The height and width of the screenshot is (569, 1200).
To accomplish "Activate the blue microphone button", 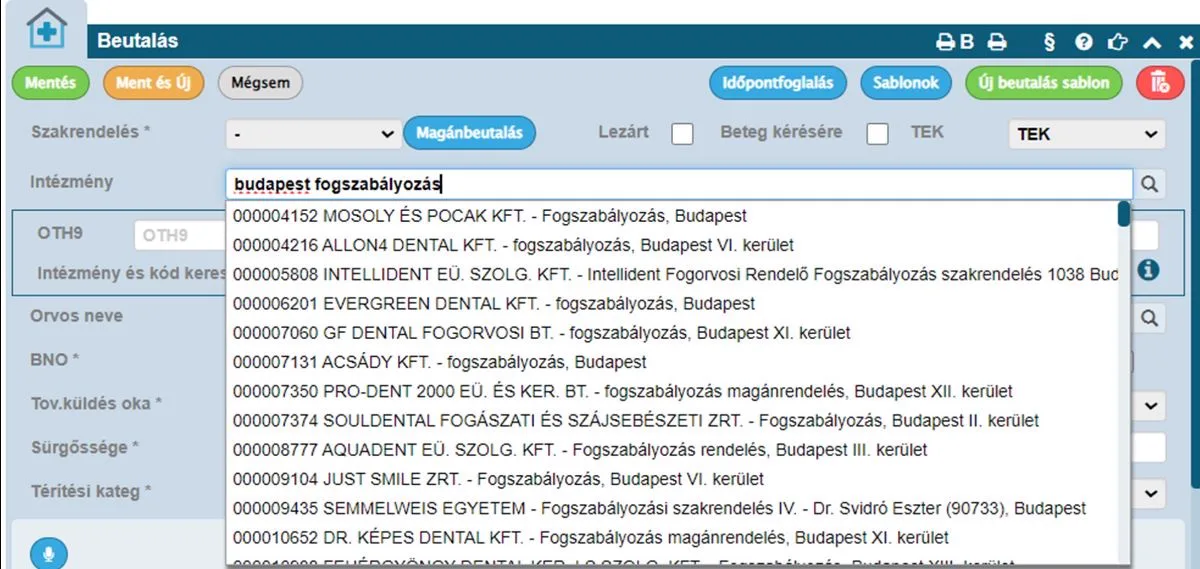I will pos(48,553).
